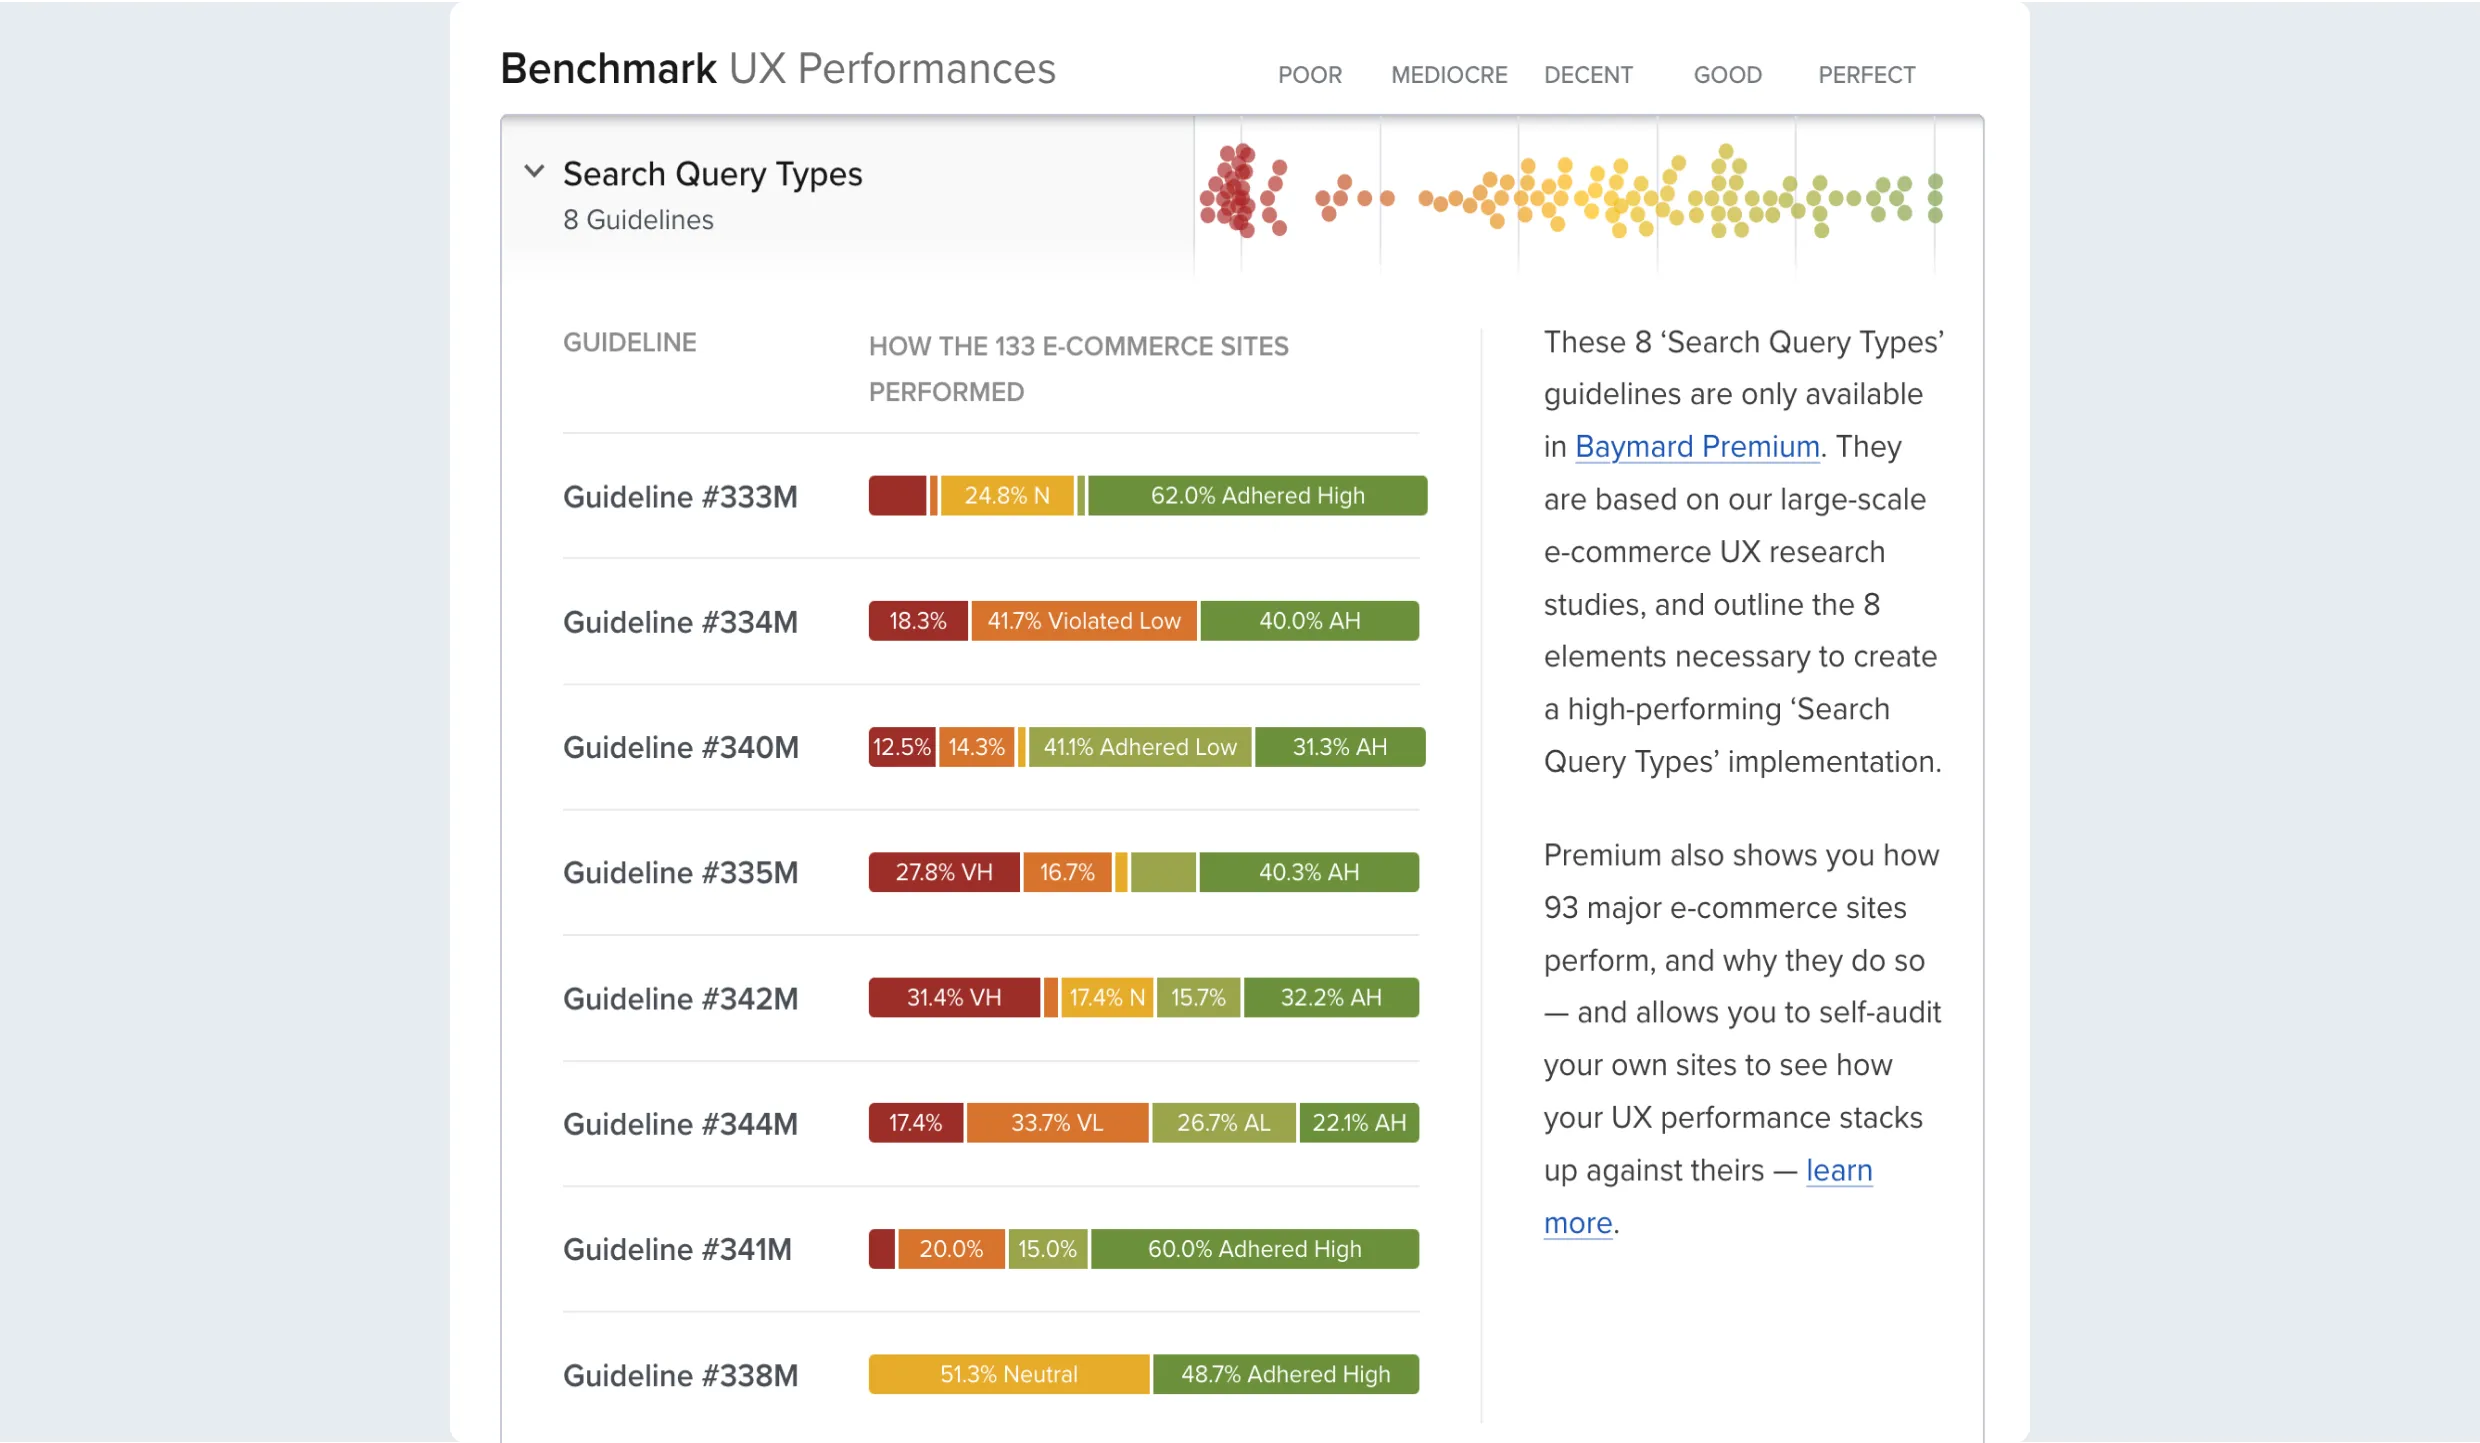Viewport: 2480px width, 1443px height.
Task: Open Guideline #342M
Action: pos(680,998)
